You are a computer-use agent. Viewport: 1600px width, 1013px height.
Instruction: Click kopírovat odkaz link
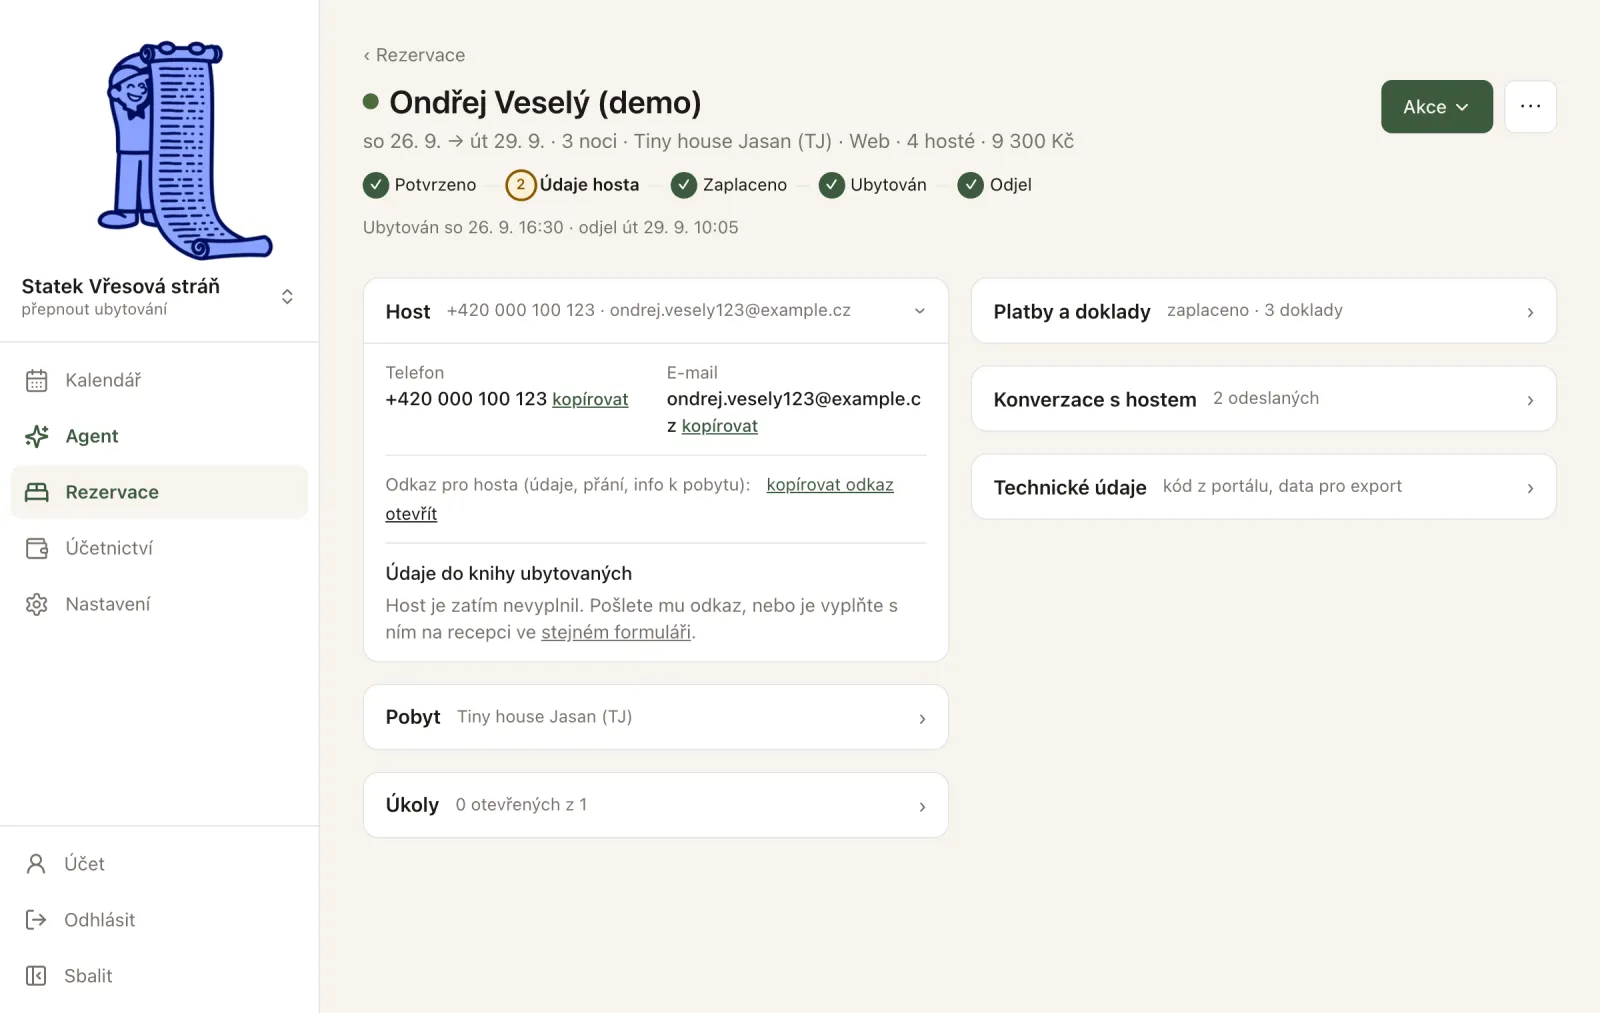click(x=830, y=485)
